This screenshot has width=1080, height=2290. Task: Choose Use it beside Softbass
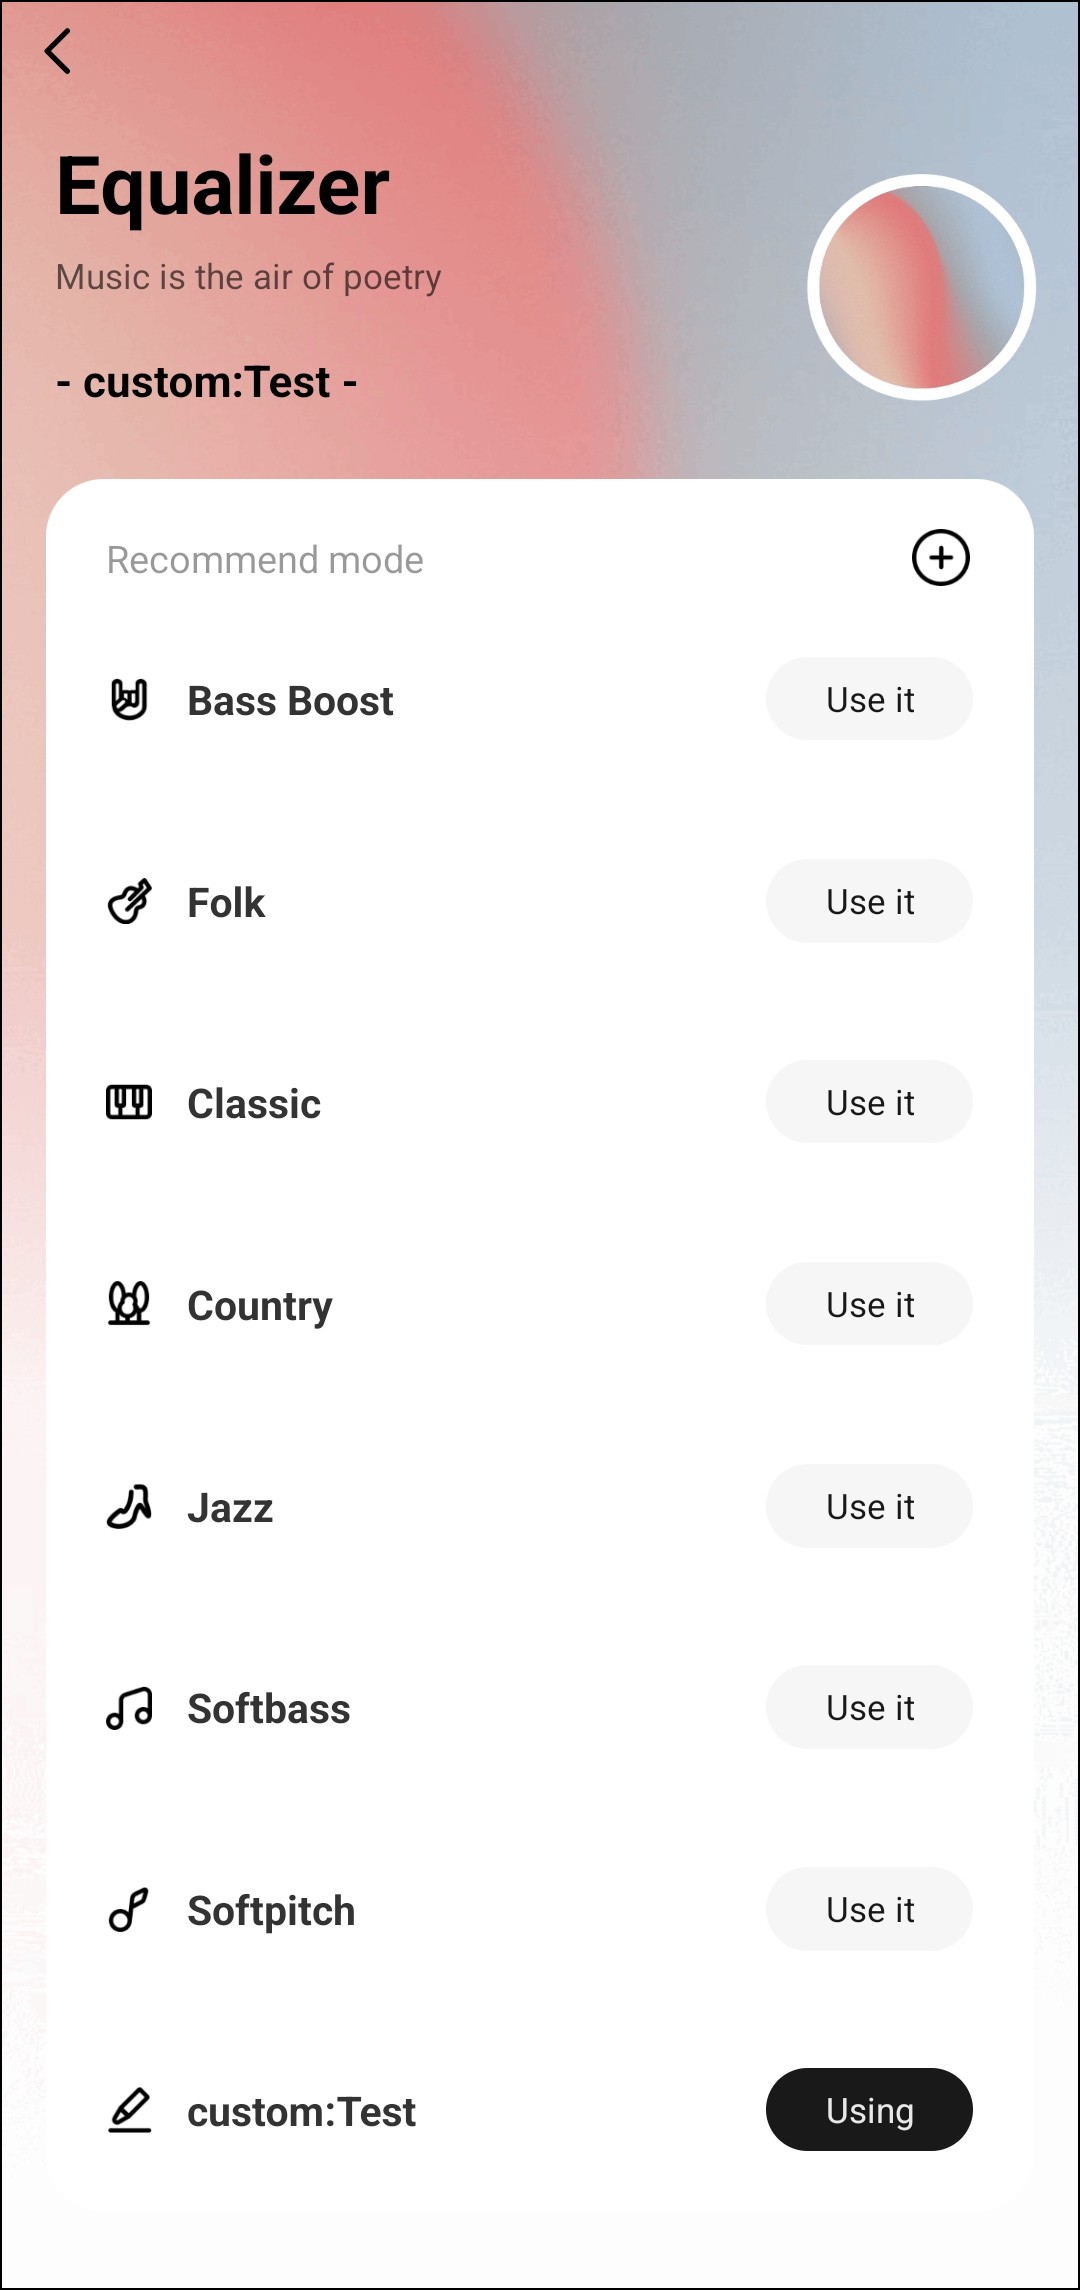pyautogui.click(x=869, y=1708)
